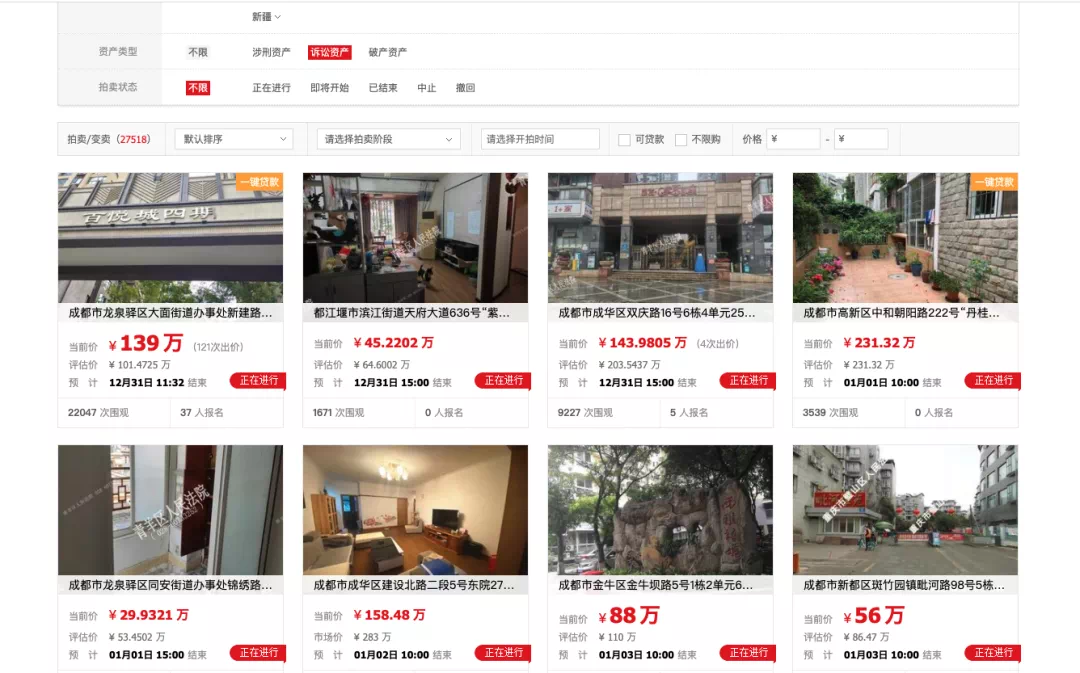
Task: Choose 破产资产 asset type
Action: 387,52
